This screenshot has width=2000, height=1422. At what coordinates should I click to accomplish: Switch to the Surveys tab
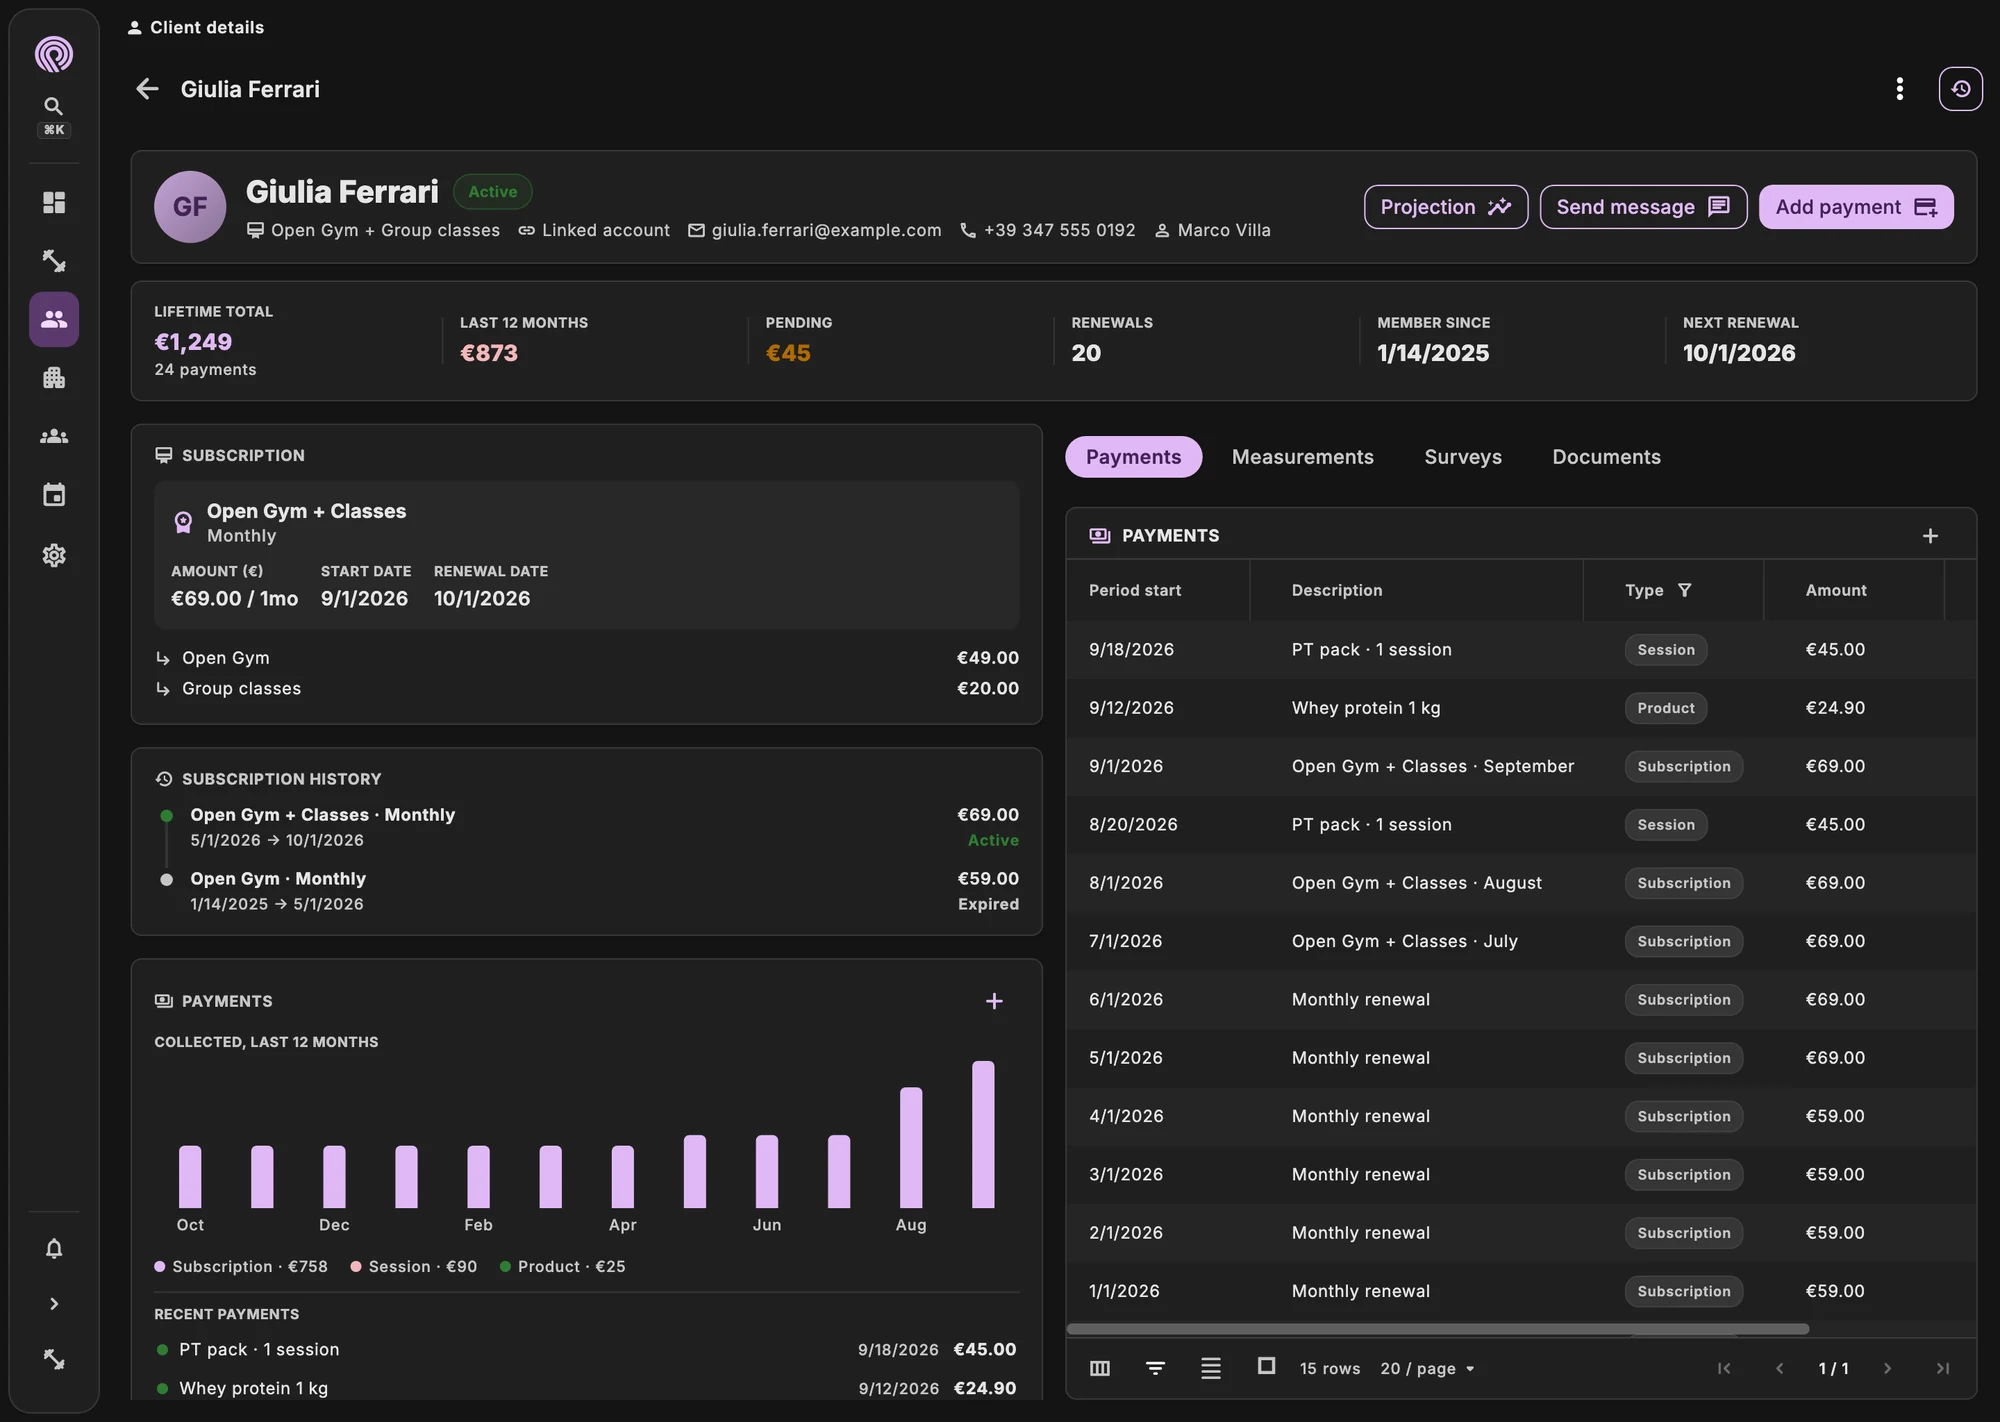[x=1463, y=457]
